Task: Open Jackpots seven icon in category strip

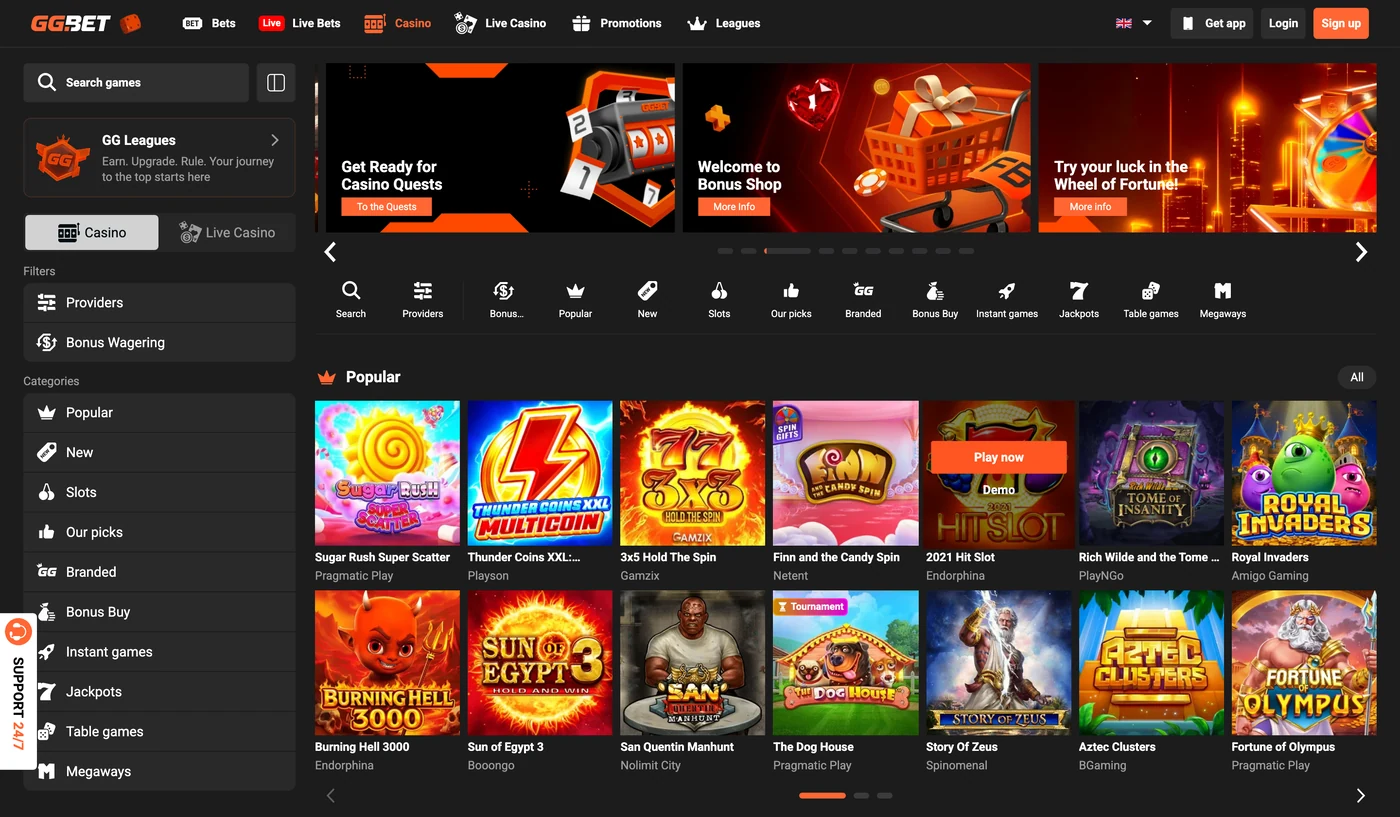Action: tap(1079, 290)
